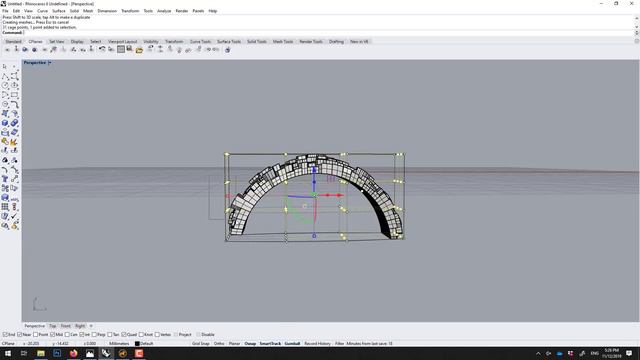The image size is (640, 360).
Task: Click the Named CPlanes panel icon
Action: pos(121,49)
